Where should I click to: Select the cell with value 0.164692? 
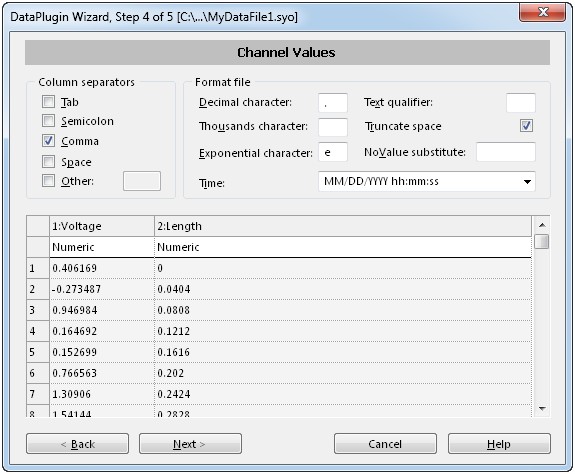(x=102, y=331)
